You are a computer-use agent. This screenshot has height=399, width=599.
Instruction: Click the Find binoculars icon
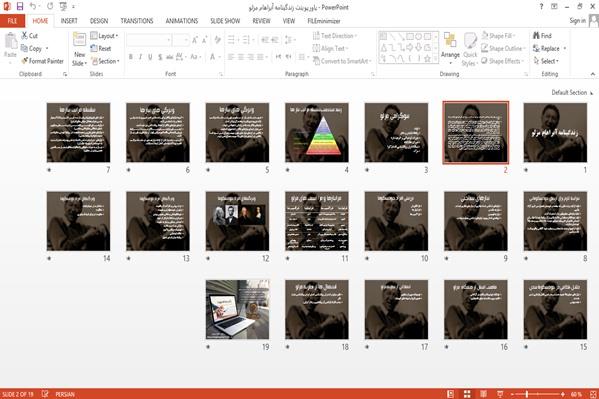[536, 36]
